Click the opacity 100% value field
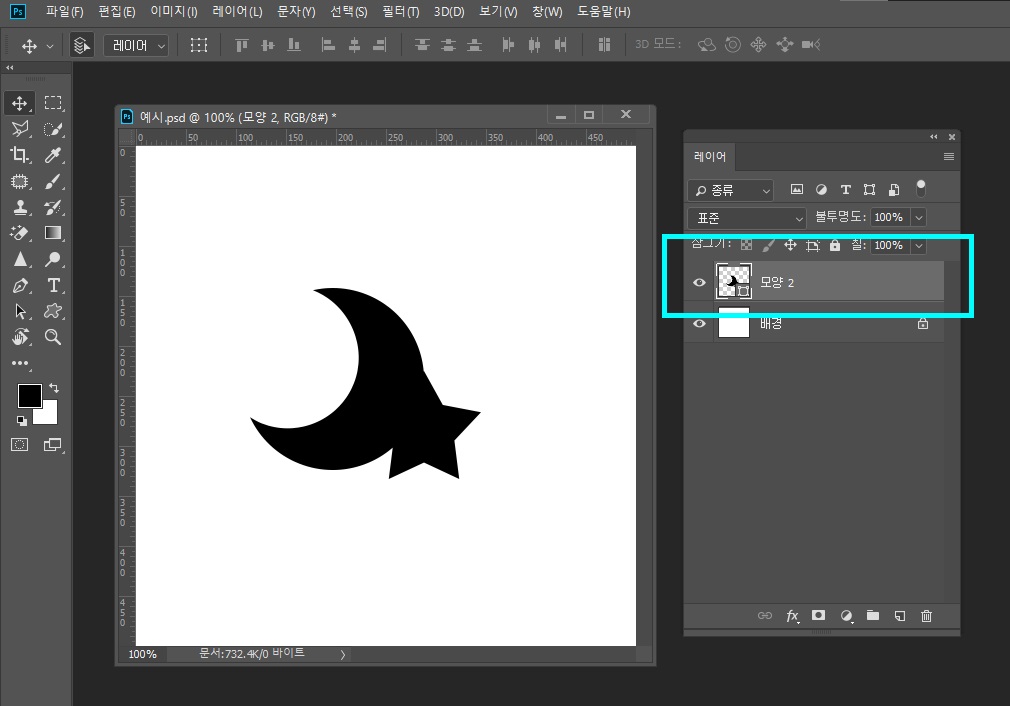This screenshot has width=1010, height=706. [x=889, y=218]
